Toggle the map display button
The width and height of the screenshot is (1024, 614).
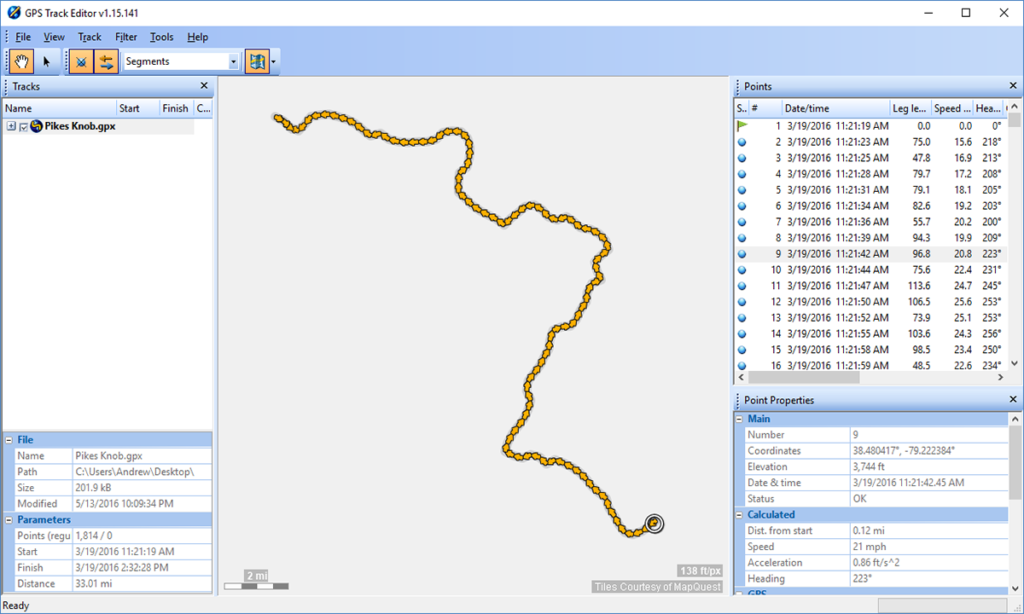pos(257,61)
